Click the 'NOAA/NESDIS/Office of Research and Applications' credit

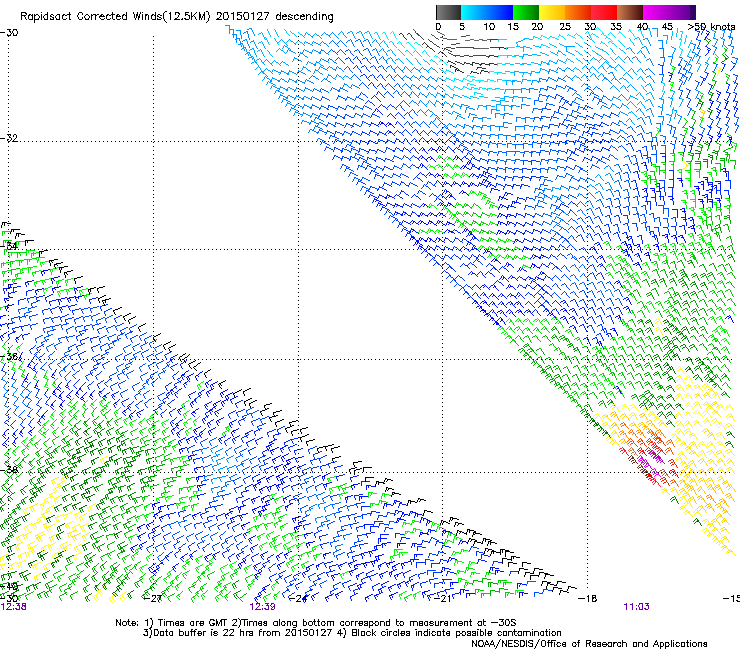(x=589, y=644)
